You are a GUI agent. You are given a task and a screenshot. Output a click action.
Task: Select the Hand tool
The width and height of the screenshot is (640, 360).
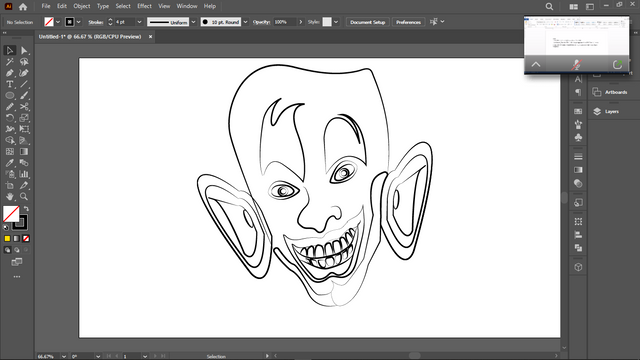[x=10, y=197]
